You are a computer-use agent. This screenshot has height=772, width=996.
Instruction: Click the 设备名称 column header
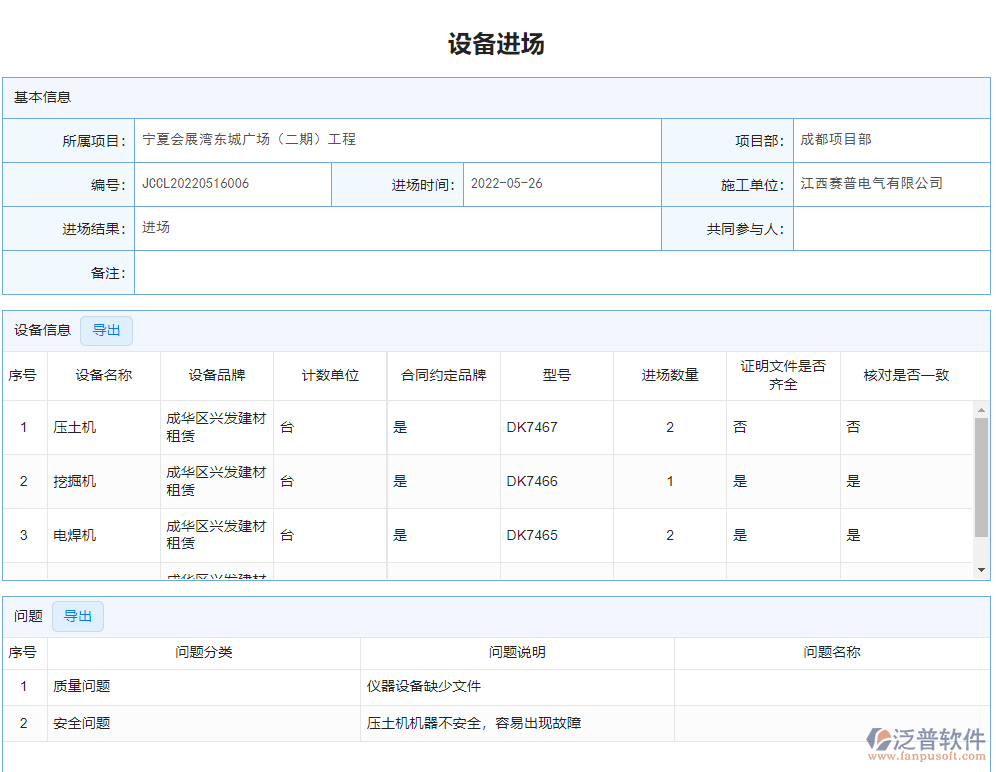[103, 375]
